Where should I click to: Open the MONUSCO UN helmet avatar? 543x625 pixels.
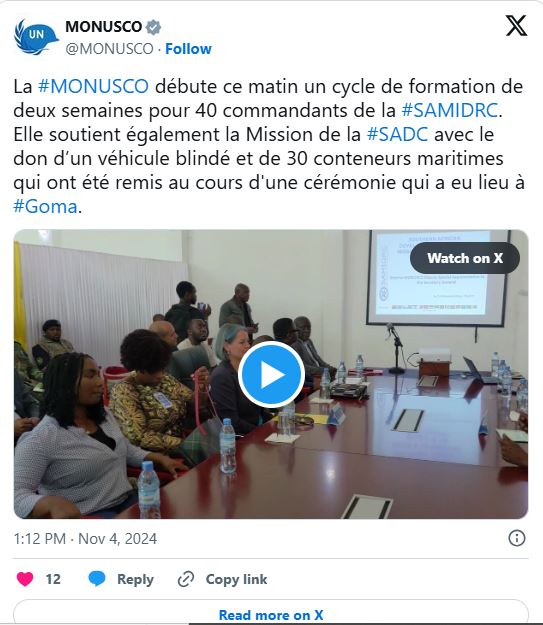coord(36,37)
